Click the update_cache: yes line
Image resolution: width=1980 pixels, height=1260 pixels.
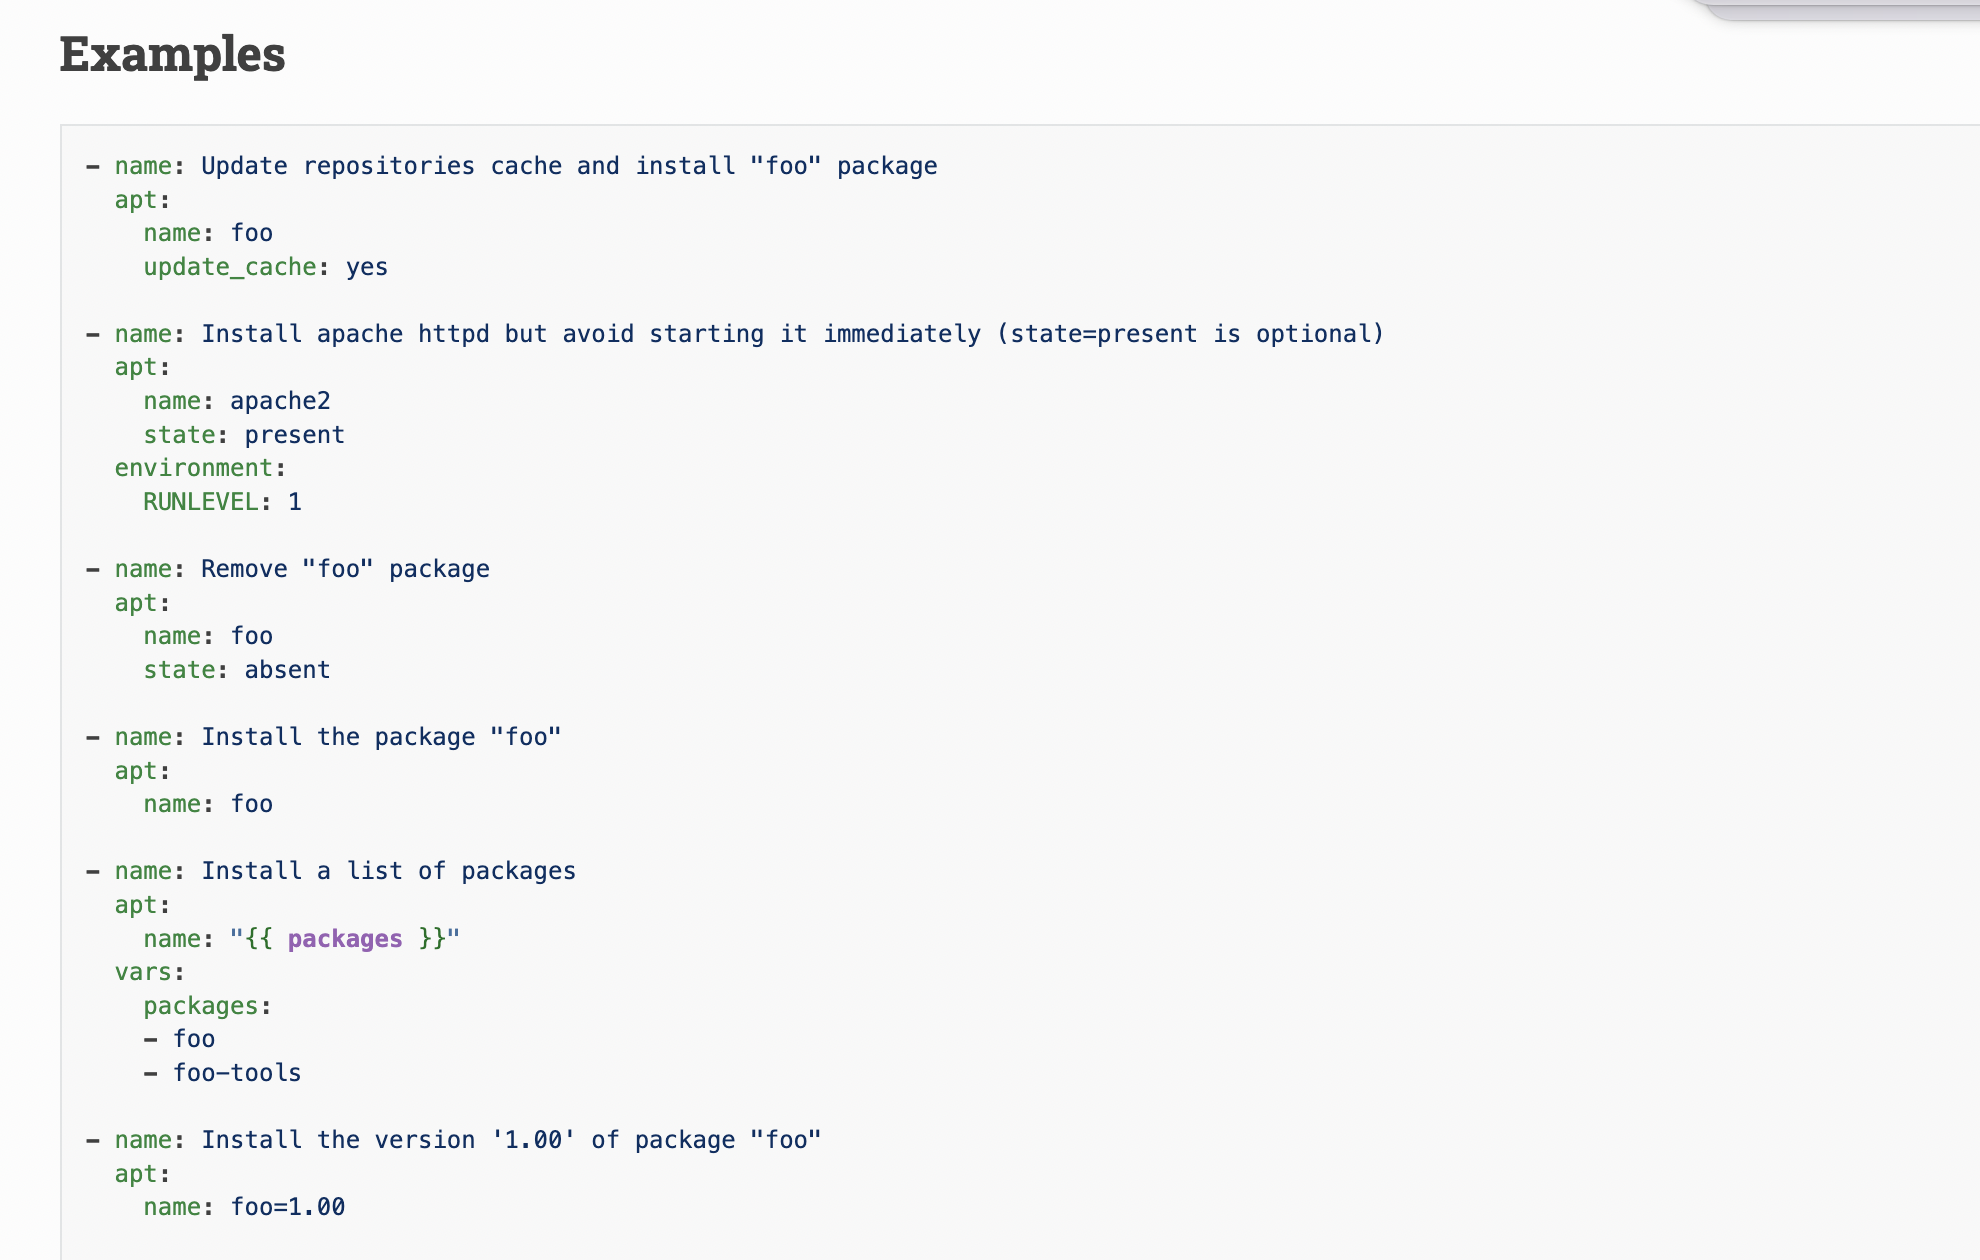pos(265,267)
